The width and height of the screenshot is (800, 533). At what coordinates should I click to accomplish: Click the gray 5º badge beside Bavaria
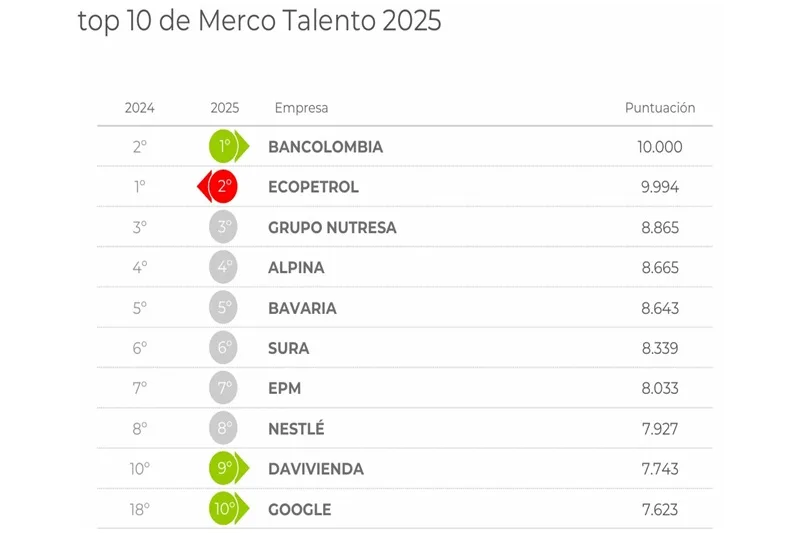(224, 308)
